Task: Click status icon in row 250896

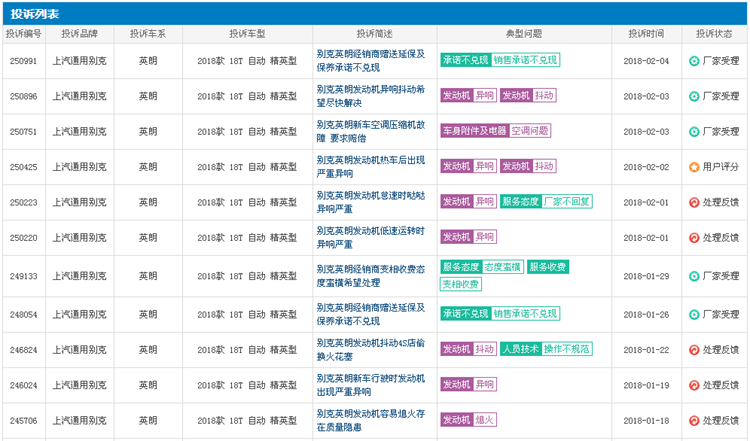Action: 694,96
